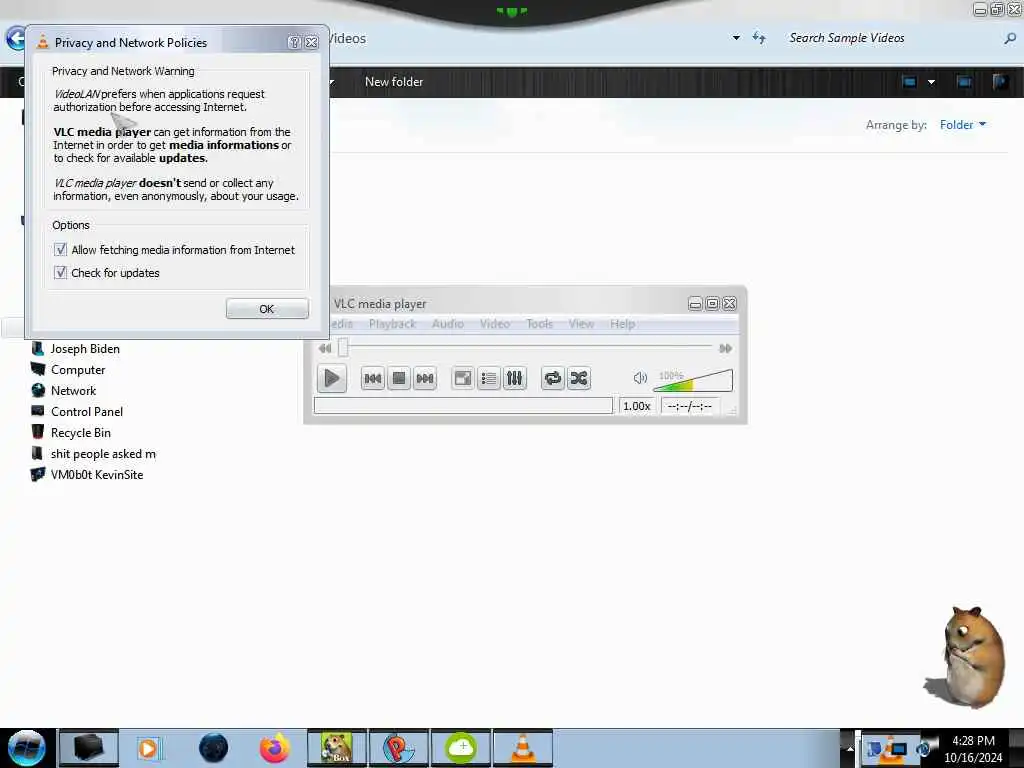Image resolution: width=1024 pixels, height=768 pixels.
Task: Click the 1.00x playback speed label
Action: point(637,406)
